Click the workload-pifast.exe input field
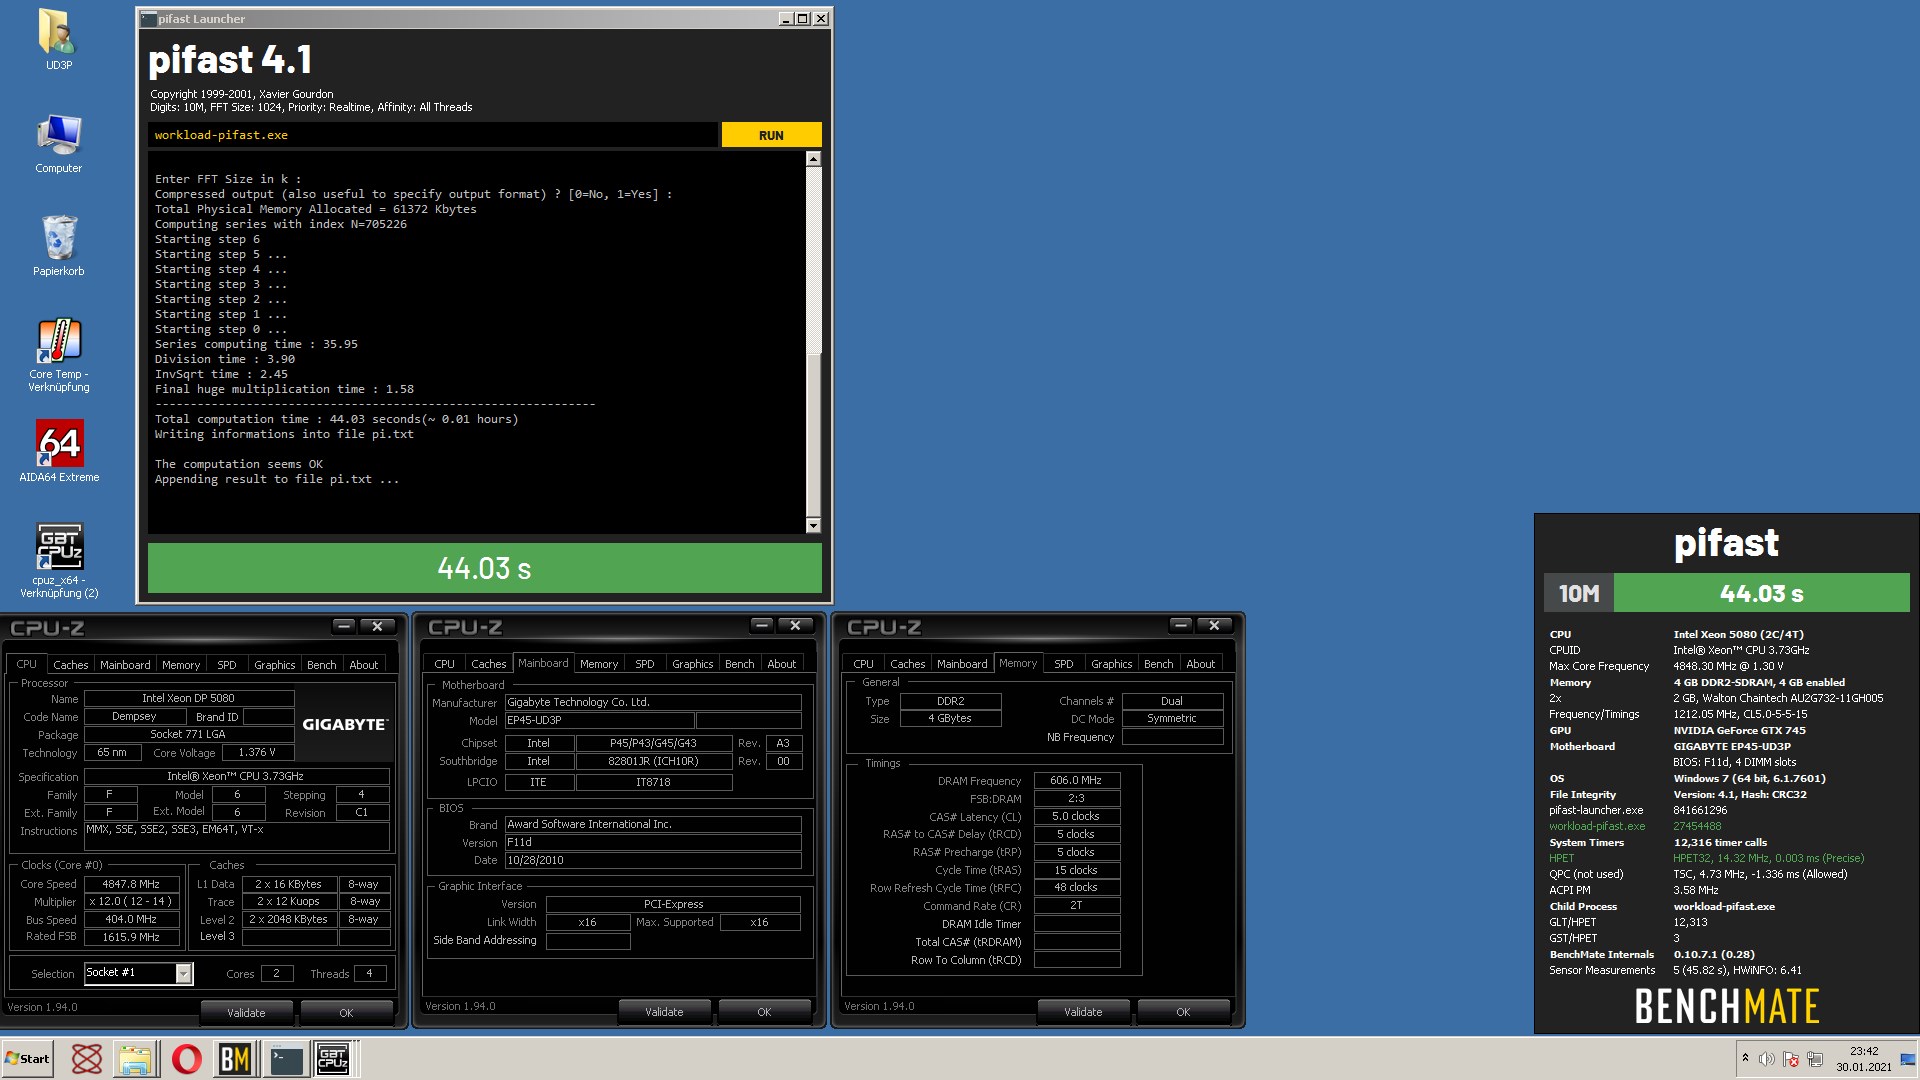The height and width of the screenshot is (1080, 1920). click(433, 135)
